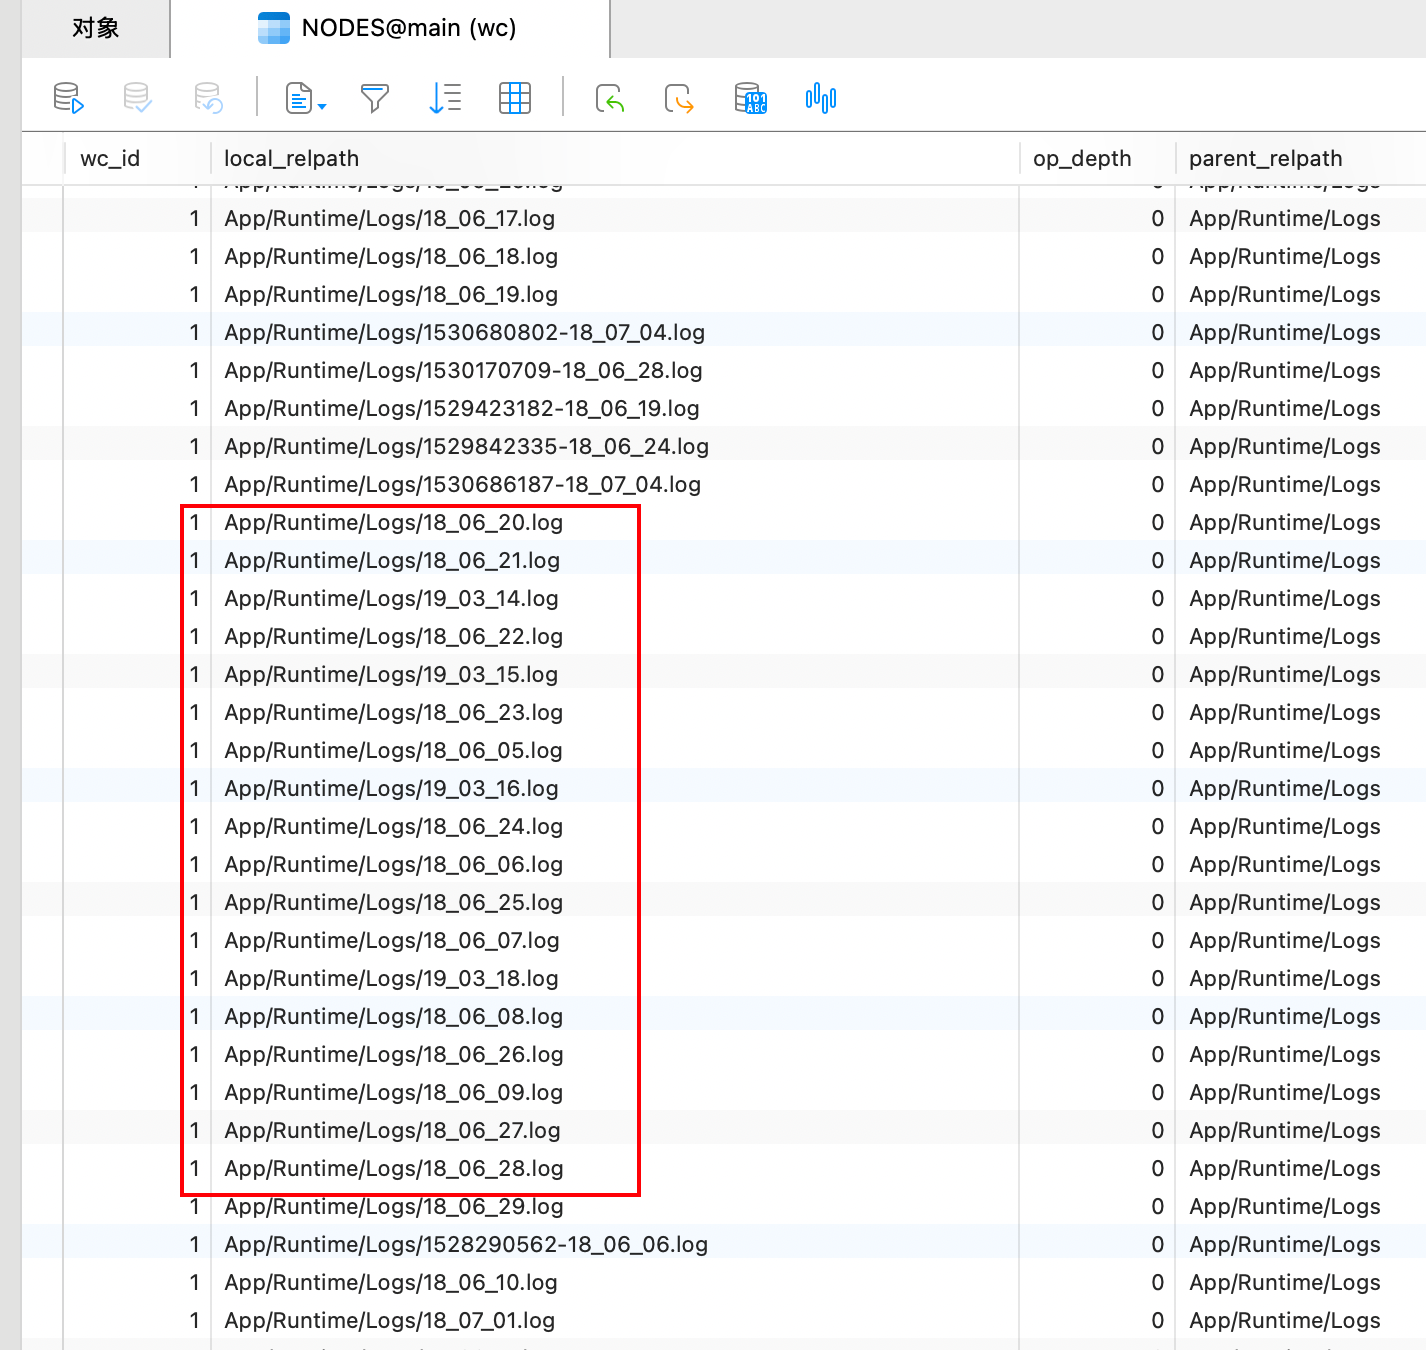Screen dimensions: 1426x1350
Task: Select cell App/Runtime/Logs/18_06_19.log
Action: 615,294
